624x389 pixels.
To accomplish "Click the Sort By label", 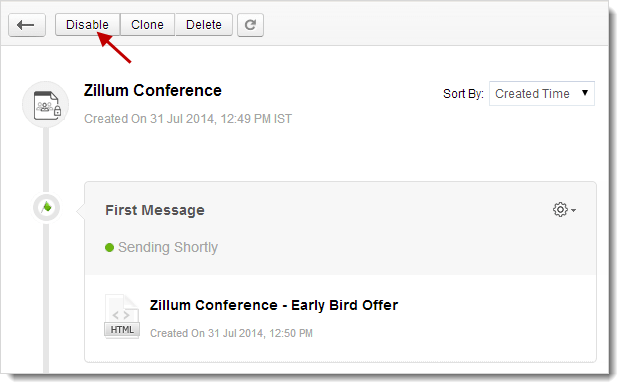I will tap(463, 94).
